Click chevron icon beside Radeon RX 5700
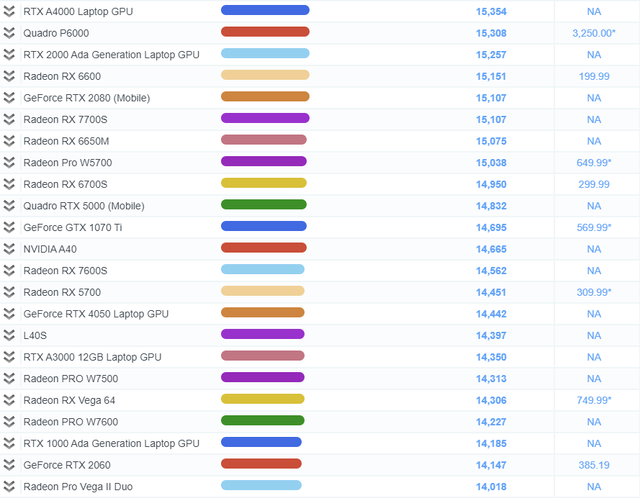This screenshot has height=498, width=640. tap(9, 292)
